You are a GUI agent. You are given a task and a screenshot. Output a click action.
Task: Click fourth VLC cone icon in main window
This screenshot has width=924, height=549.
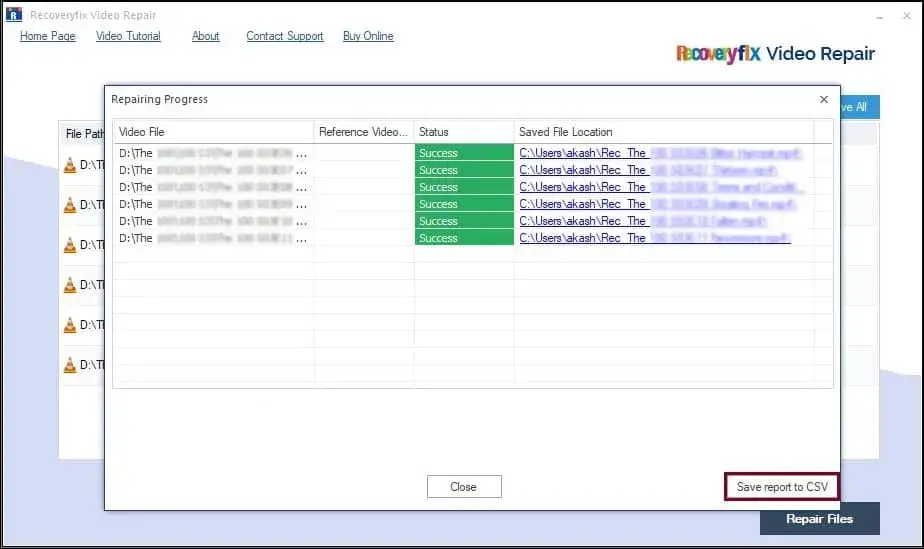(70, 285)
